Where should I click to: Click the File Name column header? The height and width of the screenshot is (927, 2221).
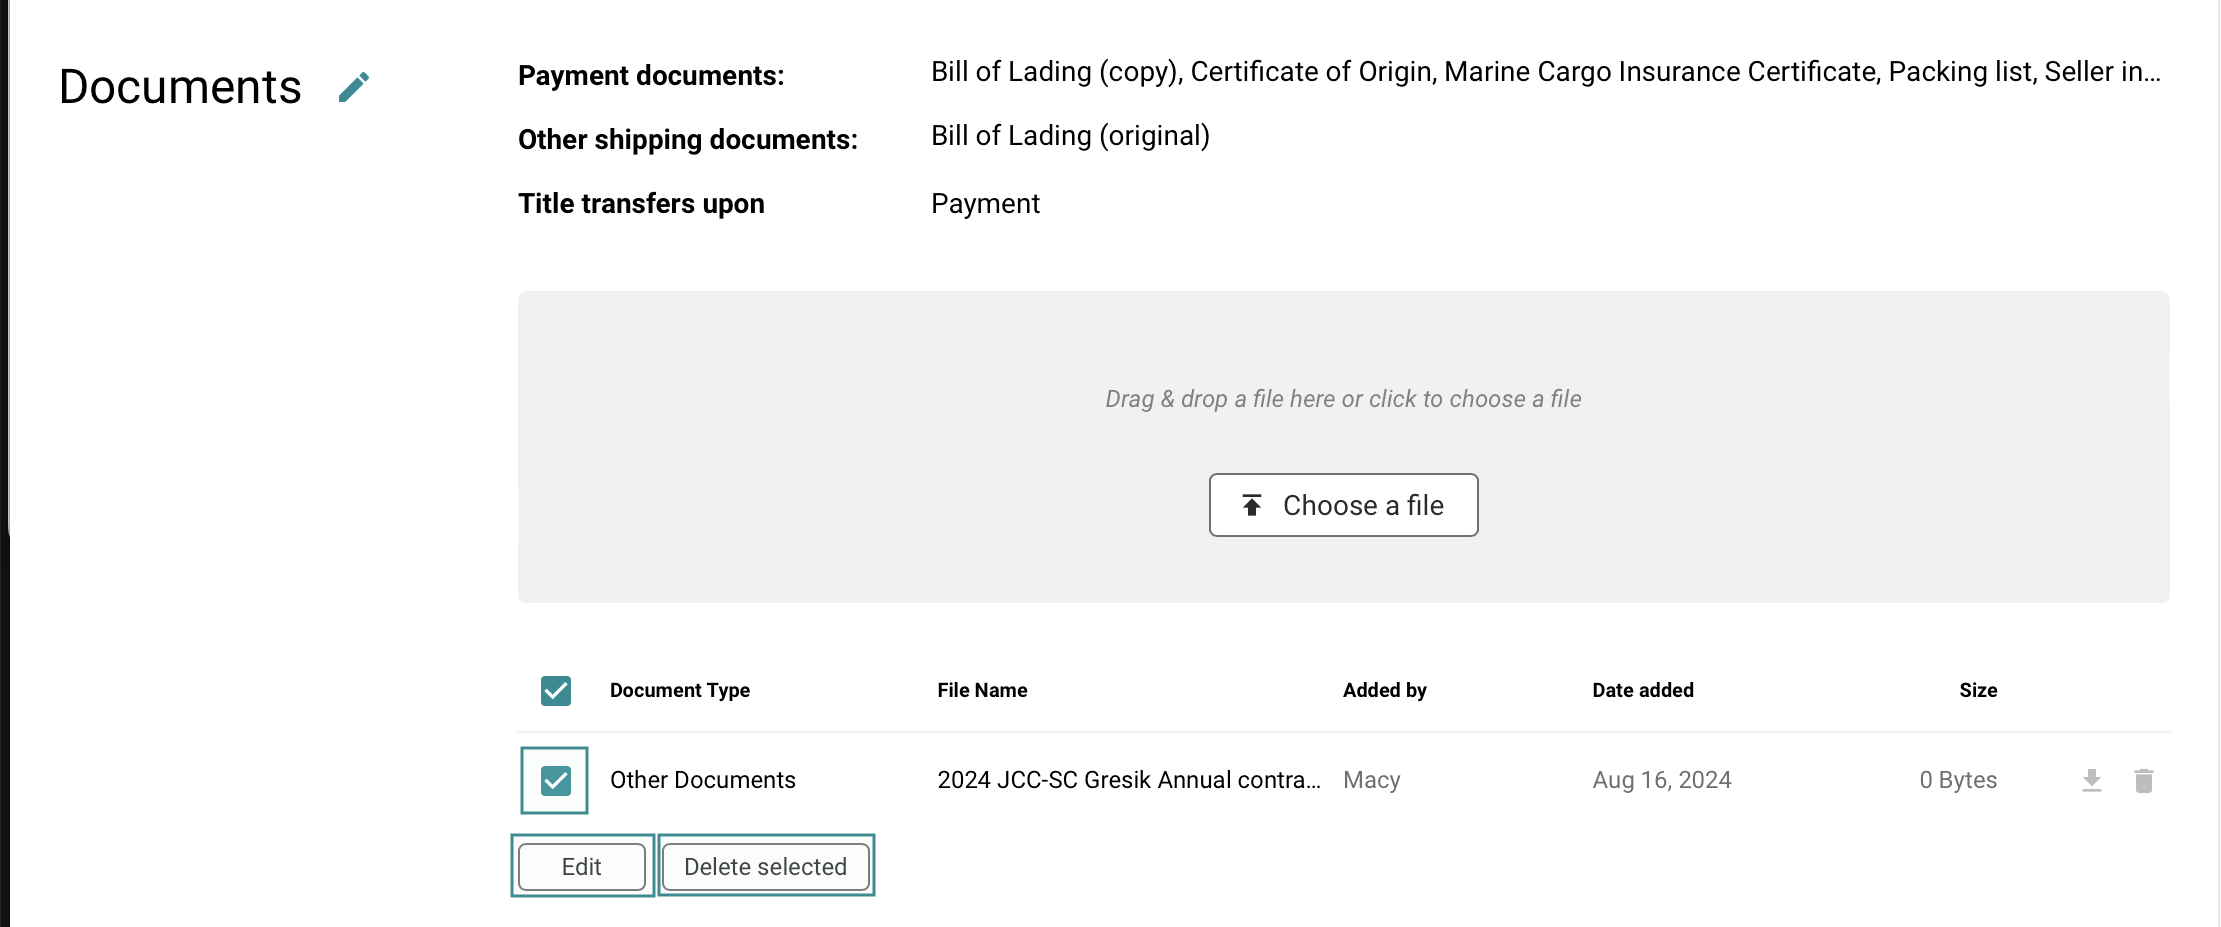(982, 691)
